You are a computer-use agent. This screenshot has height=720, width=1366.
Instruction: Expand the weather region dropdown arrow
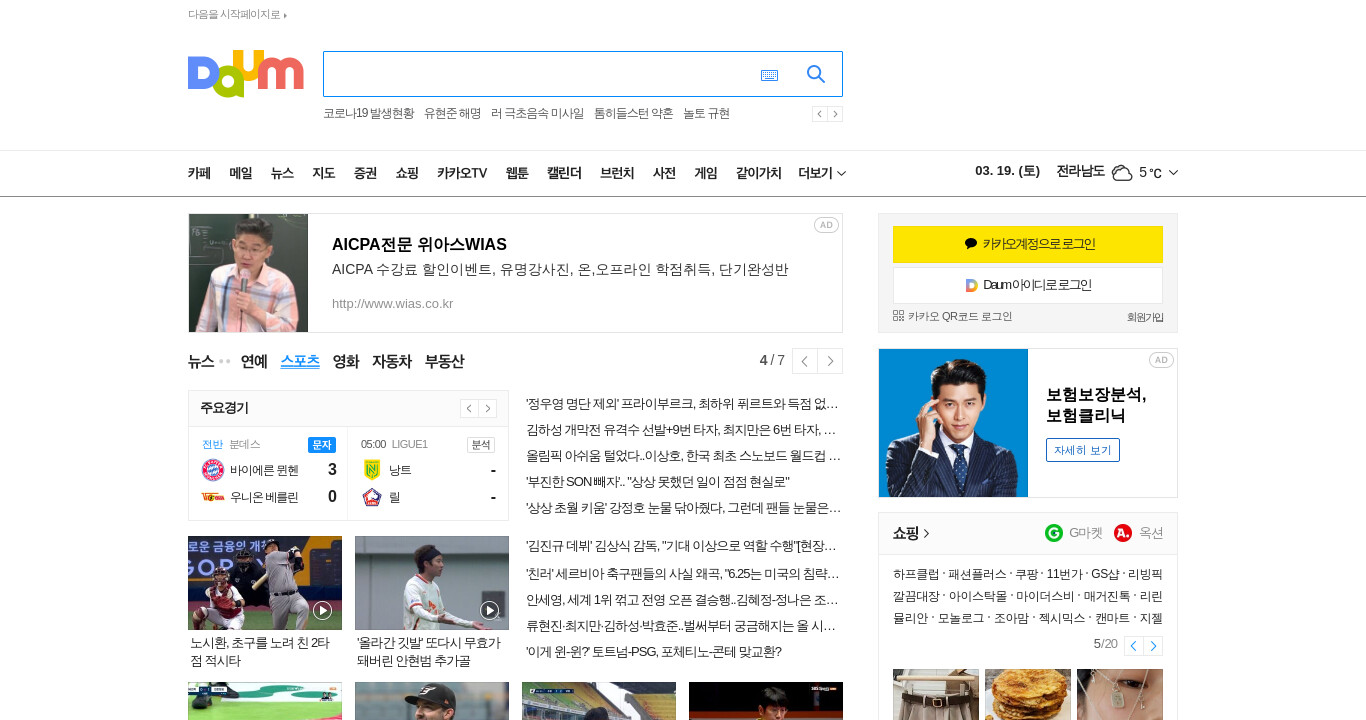[x=1173, y=173]
